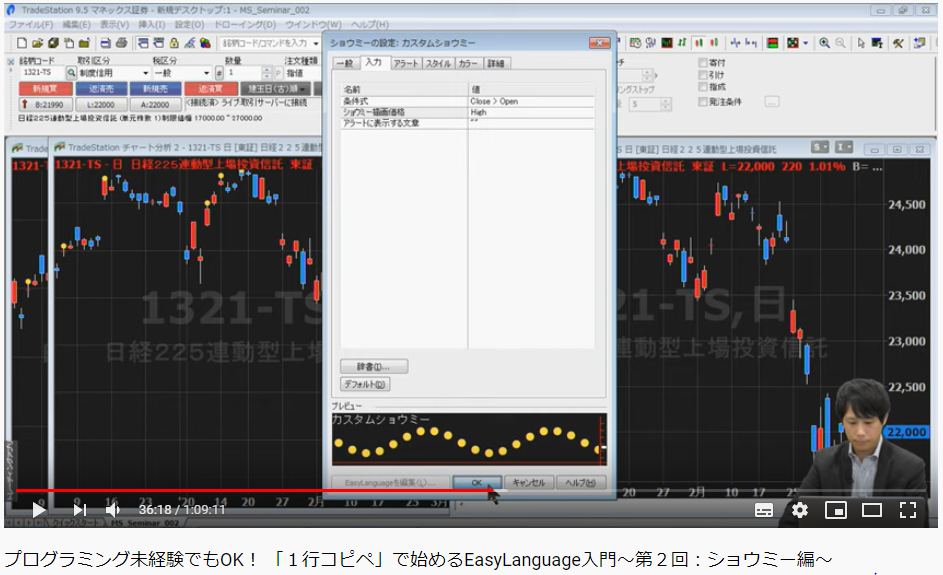Skip to next video
Image resolution: width=943 pixels, height=575 pixels.
click(79, 510)
